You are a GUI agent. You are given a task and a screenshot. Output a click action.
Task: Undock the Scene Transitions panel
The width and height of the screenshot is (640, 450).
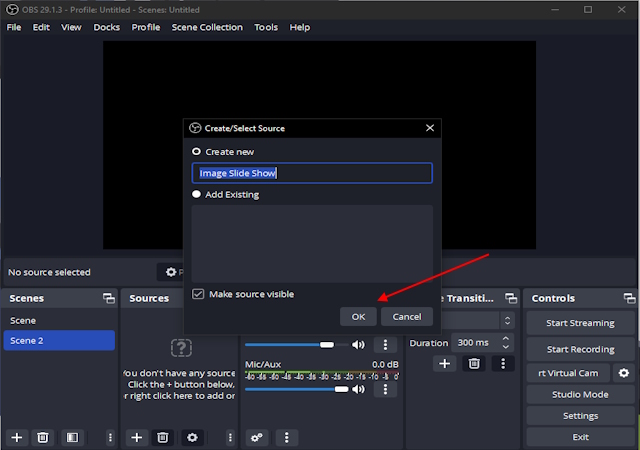(511, 298)
